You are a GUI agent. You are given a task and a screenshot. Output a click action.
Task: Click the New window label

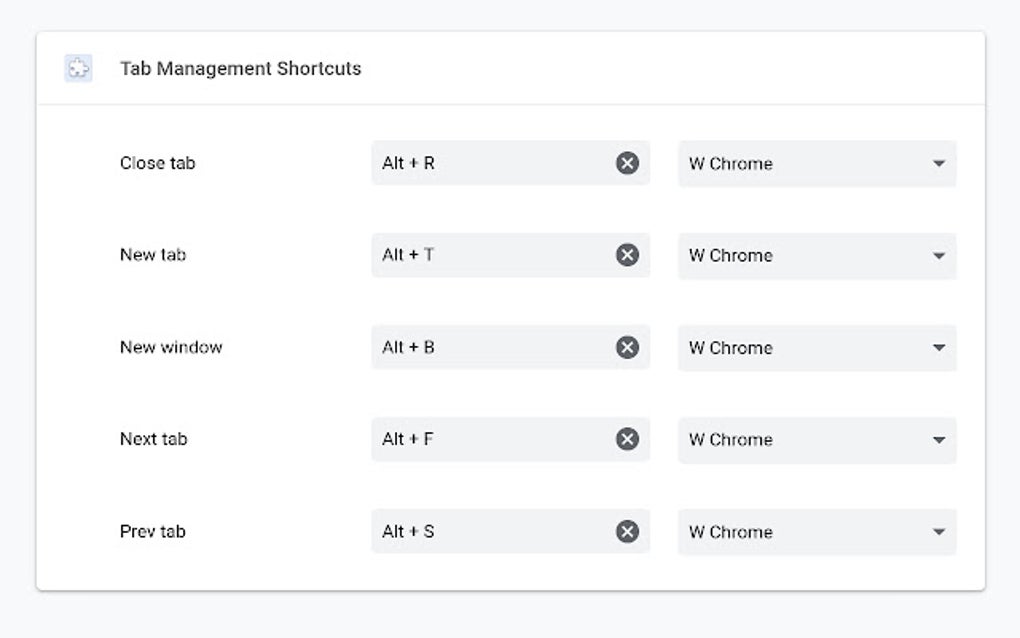pos(168,347)
